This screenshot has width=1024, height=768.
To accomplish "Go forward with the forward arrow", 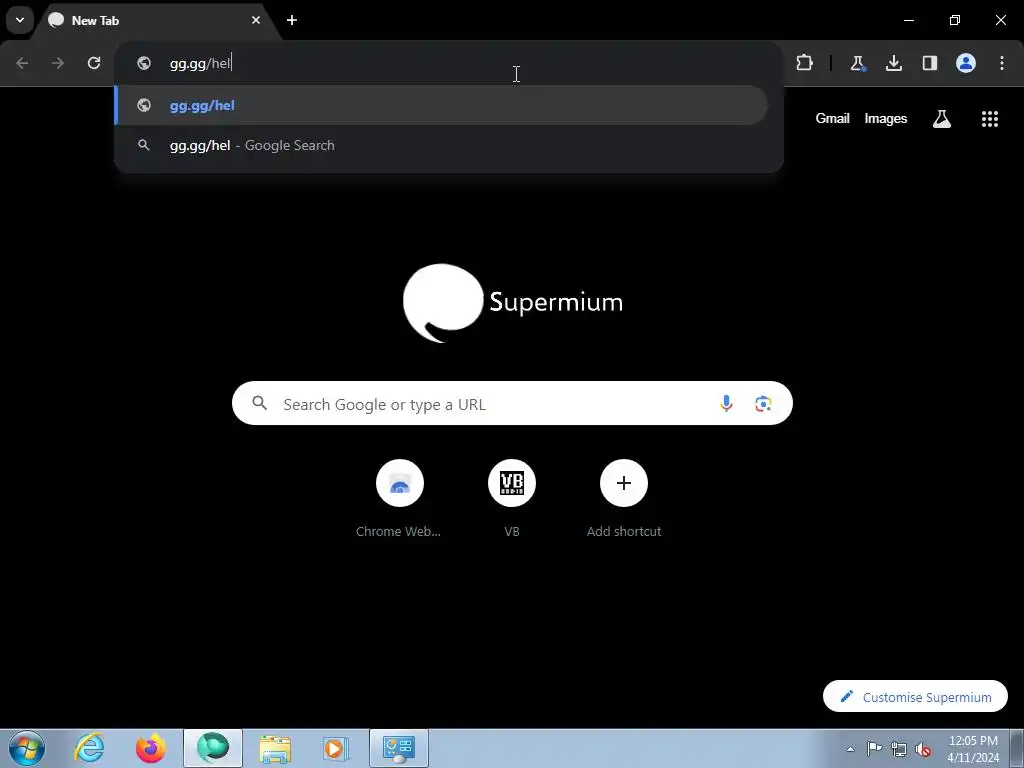I will click(x=58, y=63).
